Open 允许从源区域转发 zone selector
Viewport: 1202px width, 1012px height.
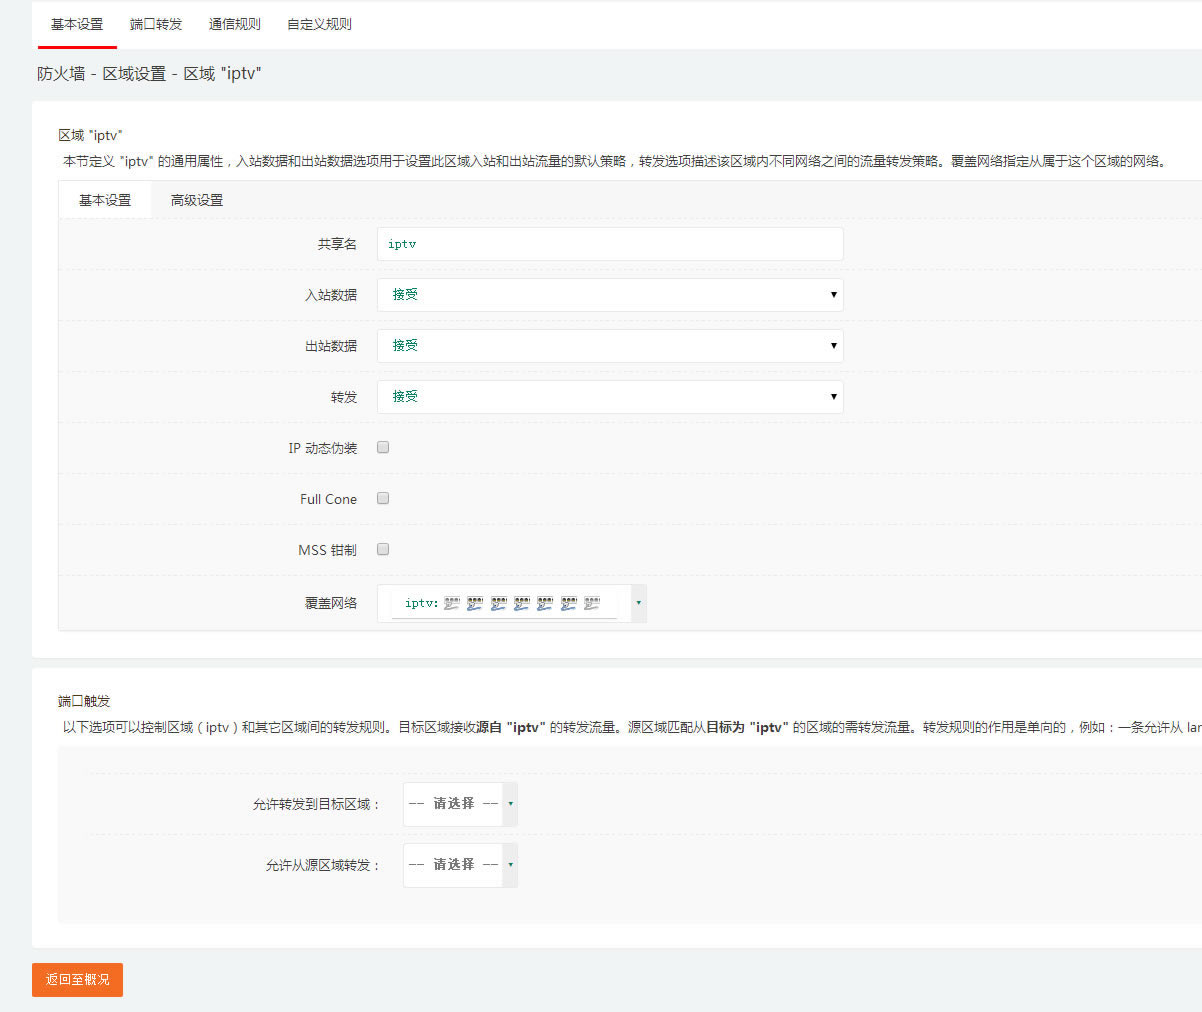460,865
